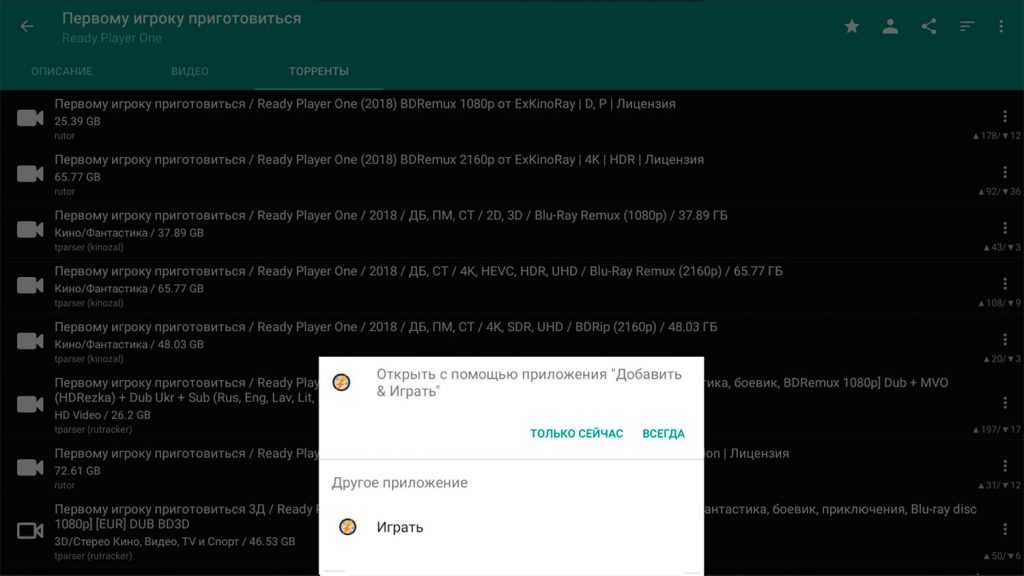
Task: Click camera icon of 25.39 GB torrent
Action: pyautogui.click(x=30, y=118)
